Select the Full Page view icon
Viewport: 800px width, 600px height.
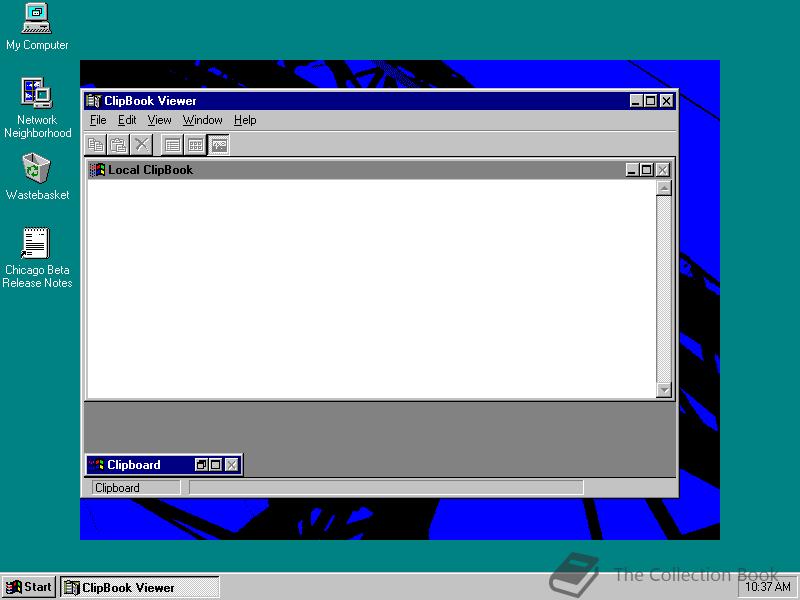(218, 145)
